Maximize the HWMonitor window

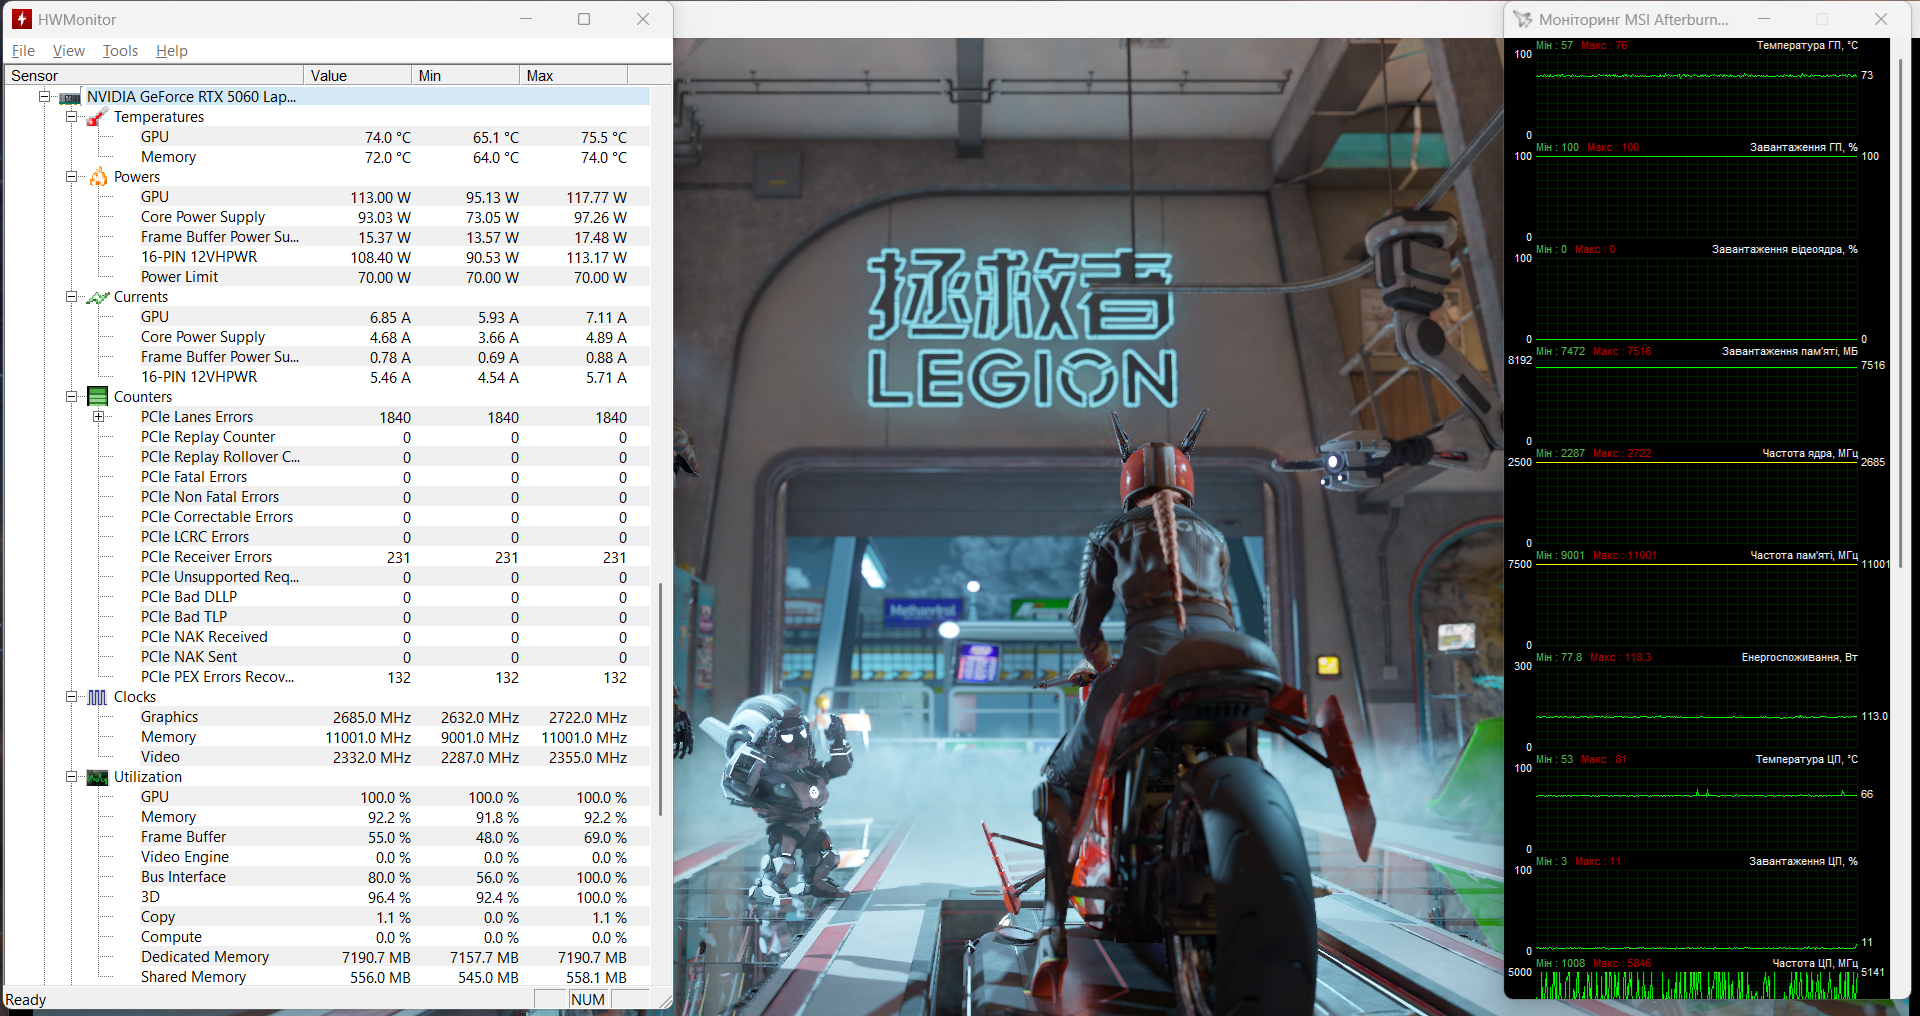tap(584, 19)
